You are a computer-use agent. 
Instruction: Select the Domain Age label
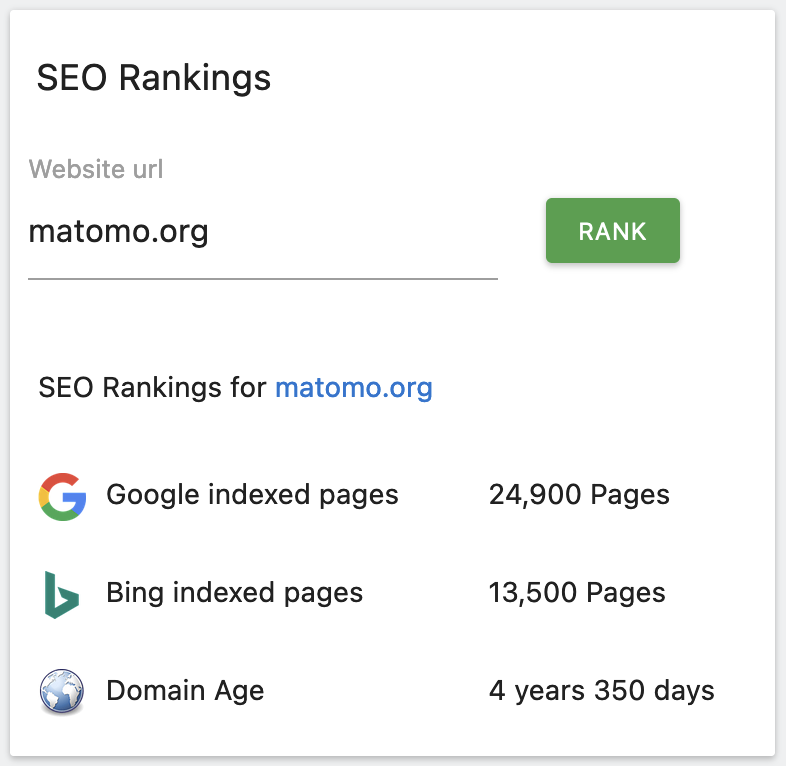coord(185,691)
